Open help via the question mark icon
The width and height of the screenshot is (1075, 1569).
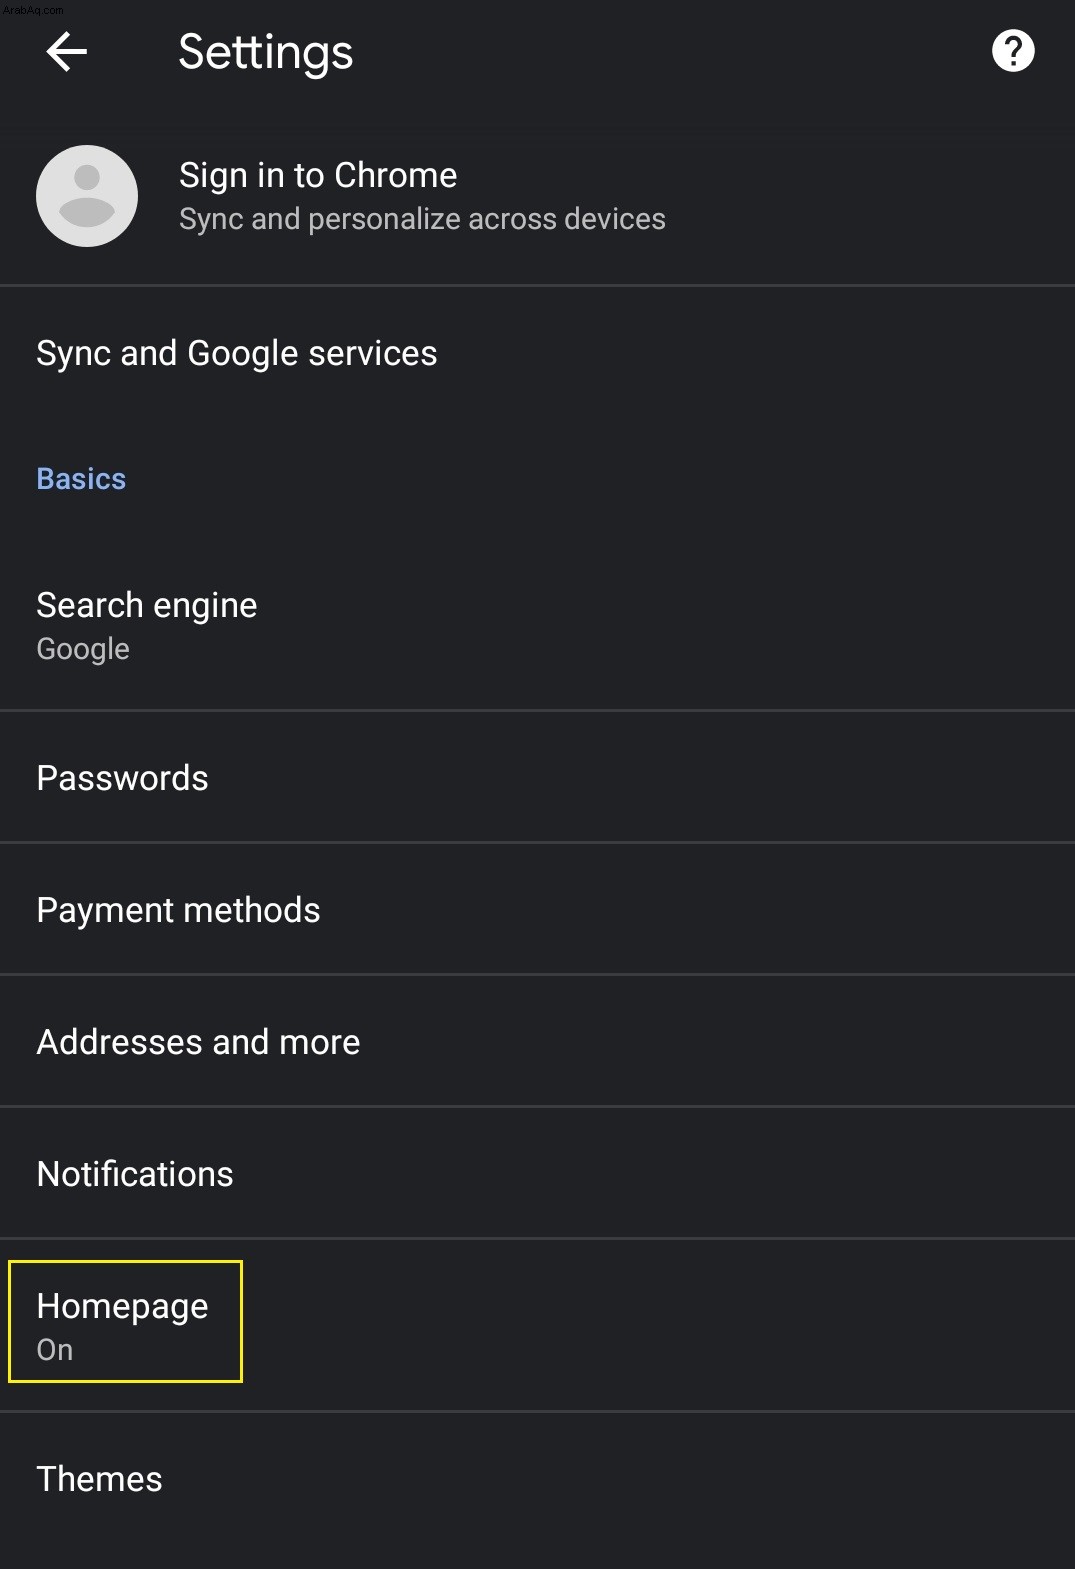point(1013,51)
